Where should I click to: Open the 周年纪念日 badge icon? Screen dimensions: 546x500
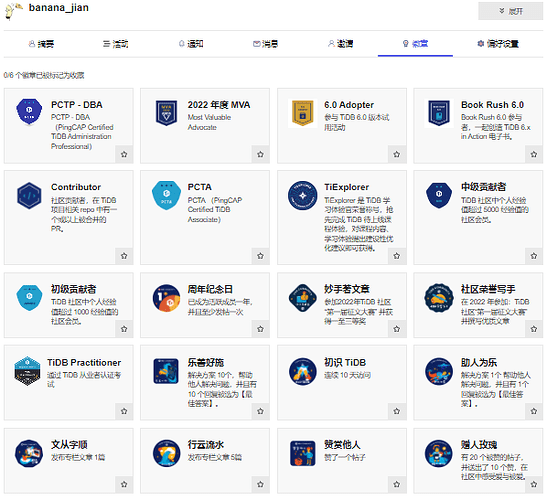tap(166, 298)
